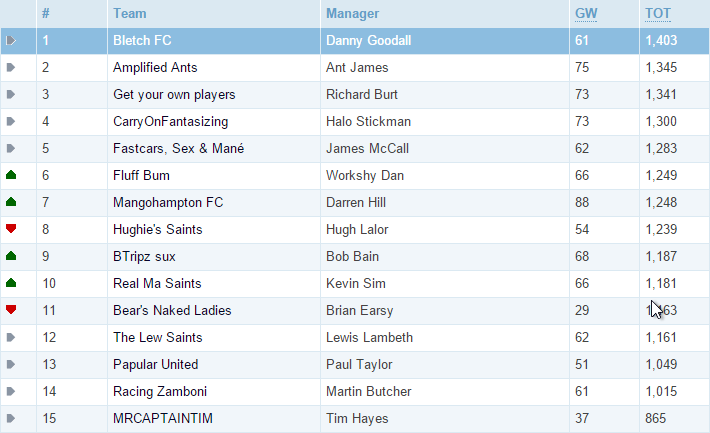
Task: Click the green up arrow for Mangohampton FC
Action: pyautogui.click(x=11, y=202)
